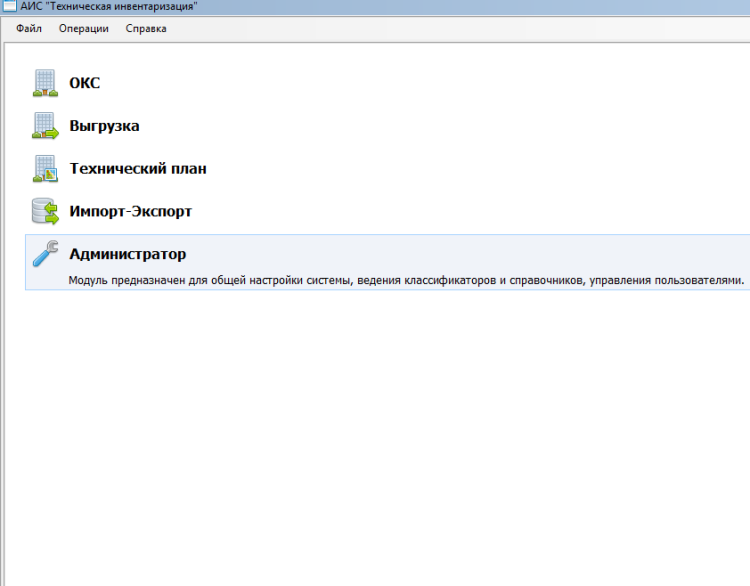Choose the Импорт-Экспорт module label
The height and width of the screenshot is (586, 750).
[130, 212]
